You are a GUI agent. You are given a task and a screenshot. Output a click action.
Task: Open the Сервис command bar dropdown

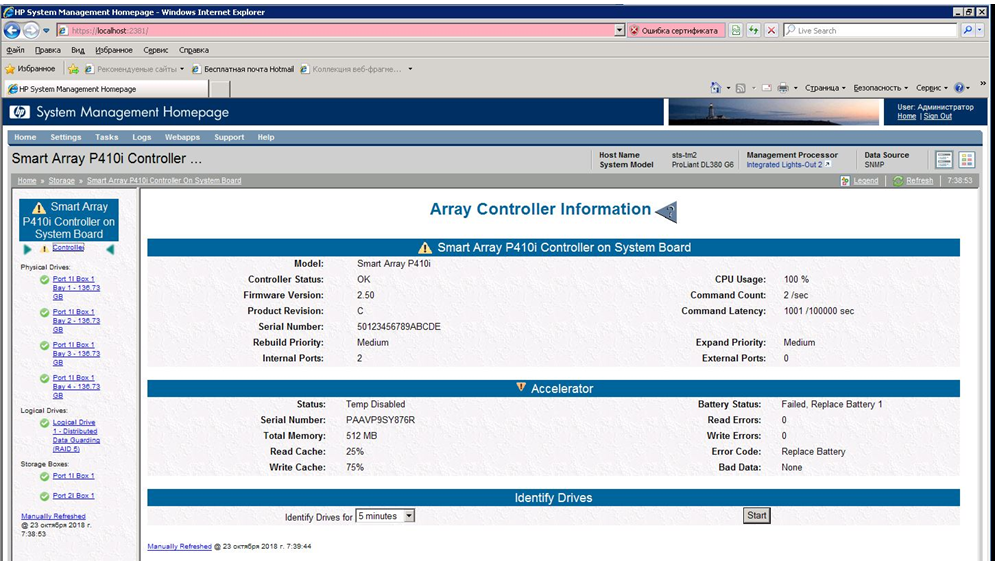point(932,88)
